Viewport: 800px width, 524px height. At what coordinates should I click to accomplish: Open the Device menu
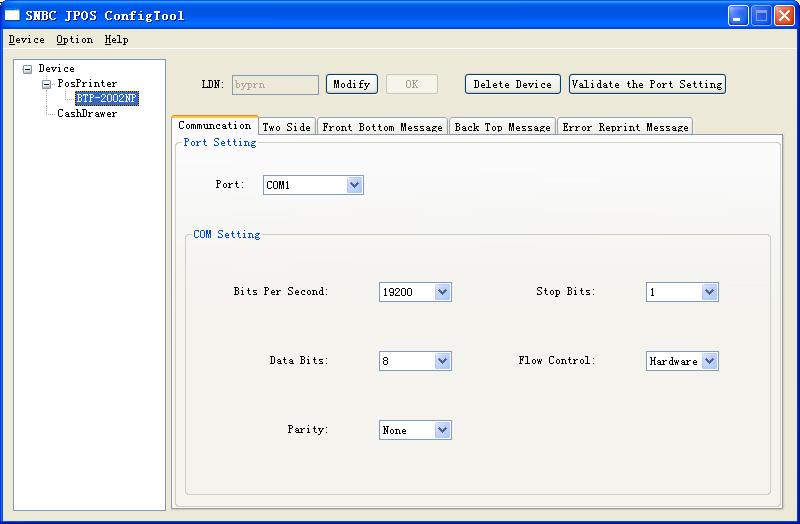pos(27,39)
